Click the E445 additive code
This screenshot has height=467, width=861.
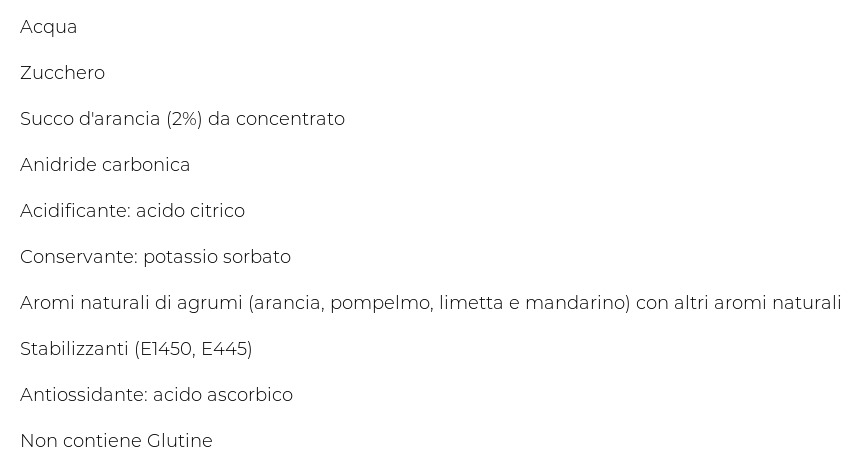224,349
